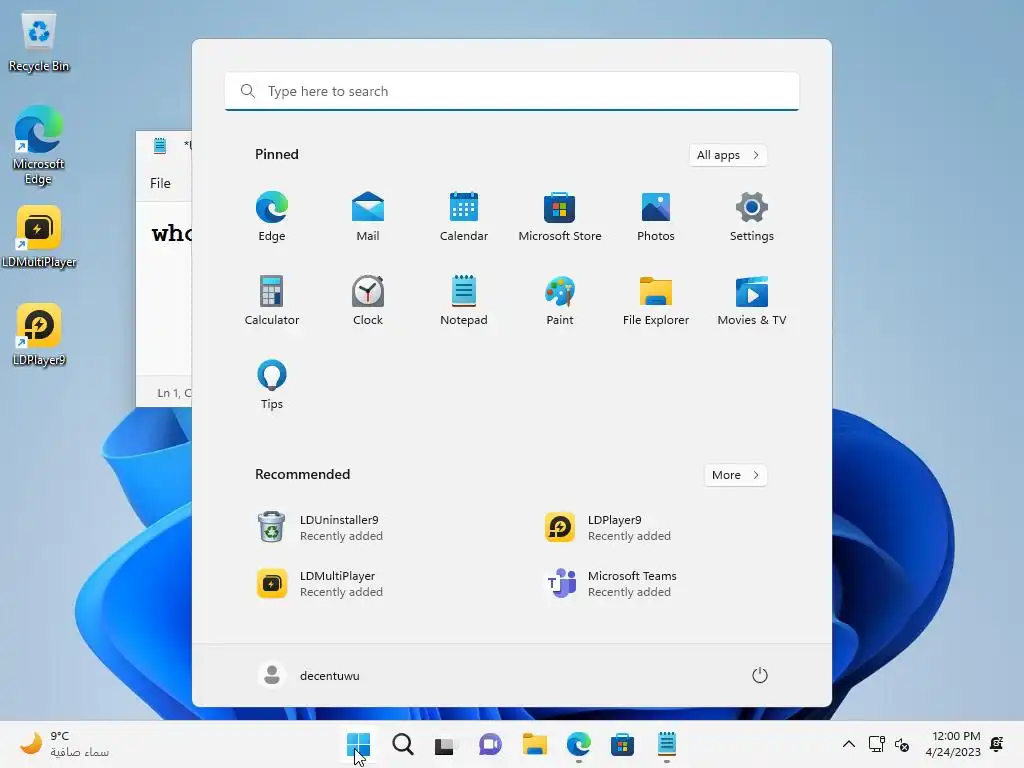1024x768 pixels.
Task: Open Task View on the taskbar
Action: 447,744
